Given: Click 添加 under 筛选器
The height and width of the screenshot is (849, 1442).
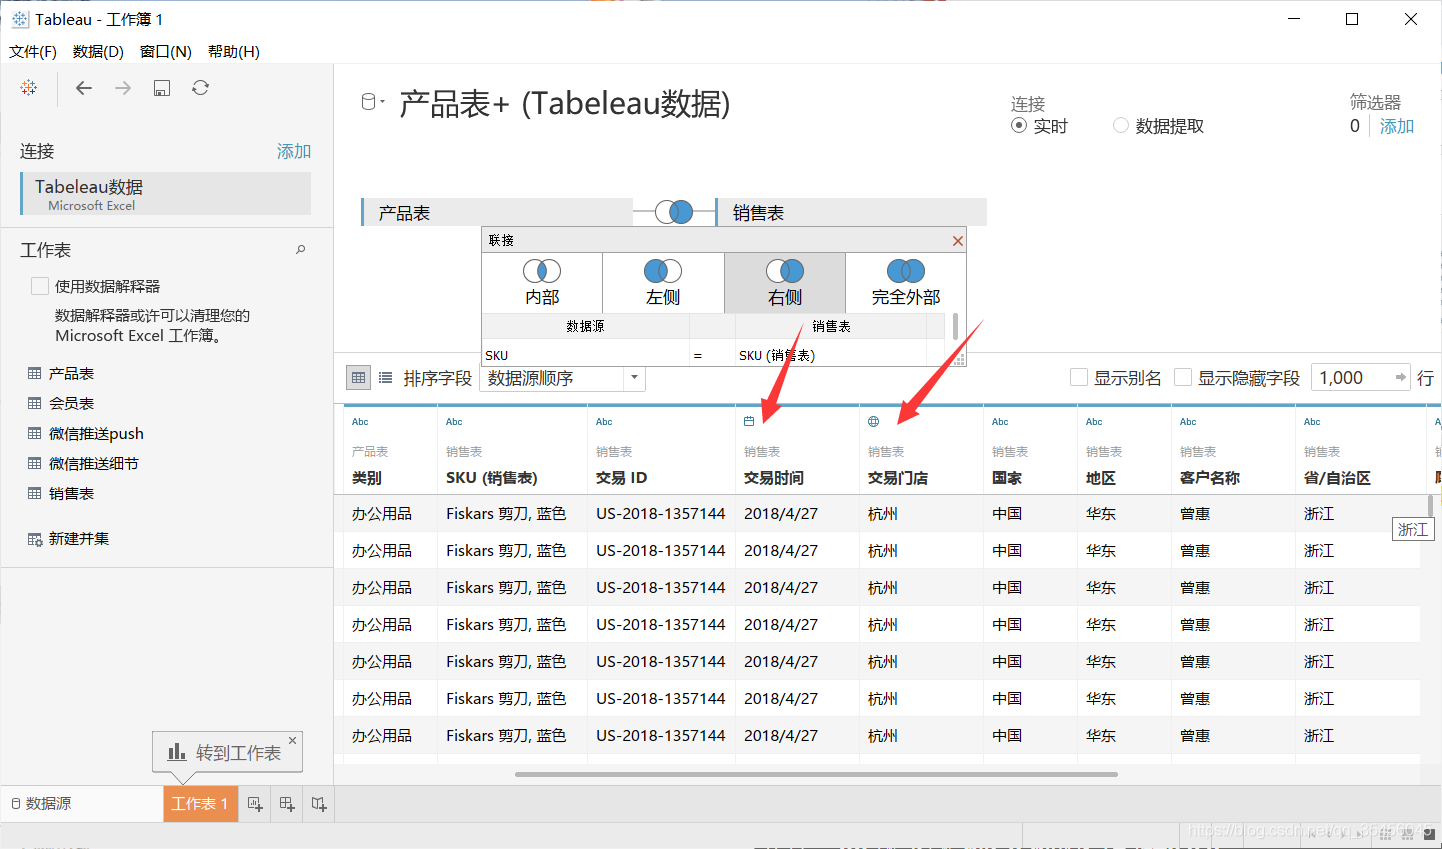Looking at the screenshot, I should tap(1397, 126).
